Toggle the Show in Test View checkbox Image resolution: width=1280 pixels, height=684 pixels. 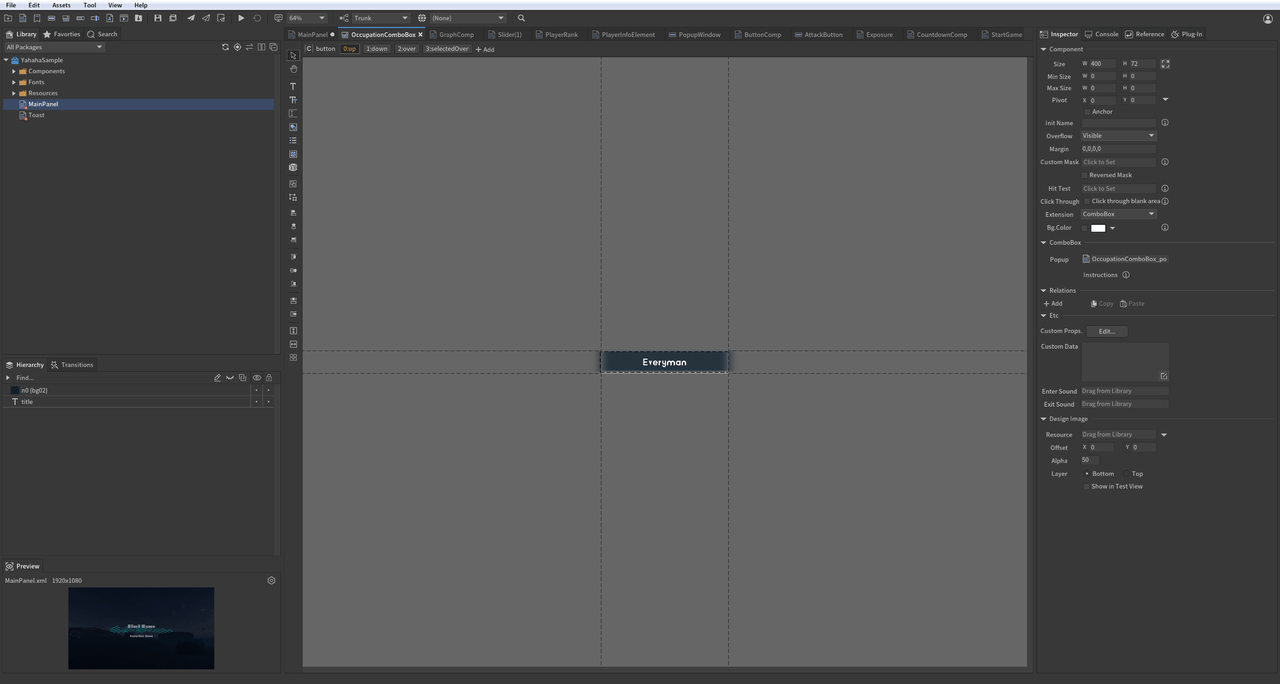point(1087,486)
